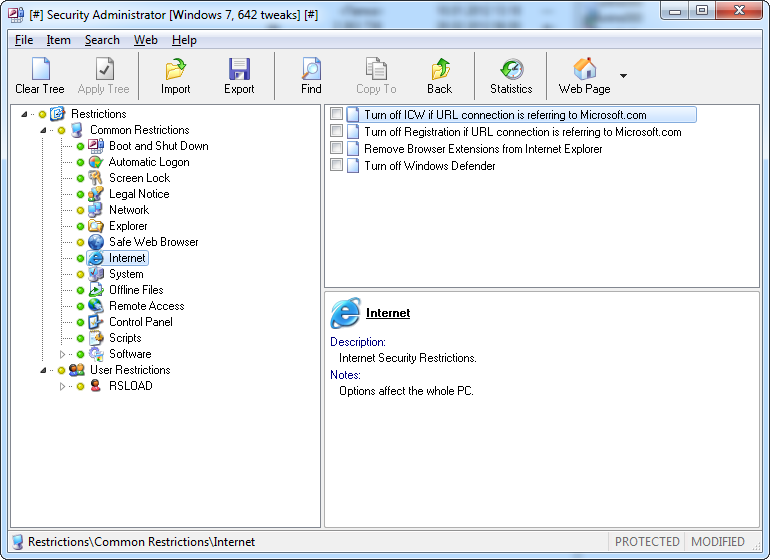Click the application icon in title bar
Image resolution: width=770 pixels, height=560 pixels.
pyautogui.click(x=16, y=14)
